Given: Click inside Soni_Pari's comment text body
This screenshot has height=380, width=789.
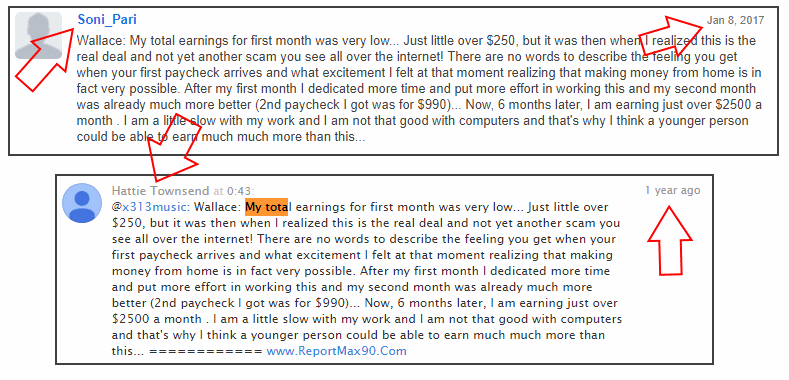Looking at the screenshot, I should (419, 88).
